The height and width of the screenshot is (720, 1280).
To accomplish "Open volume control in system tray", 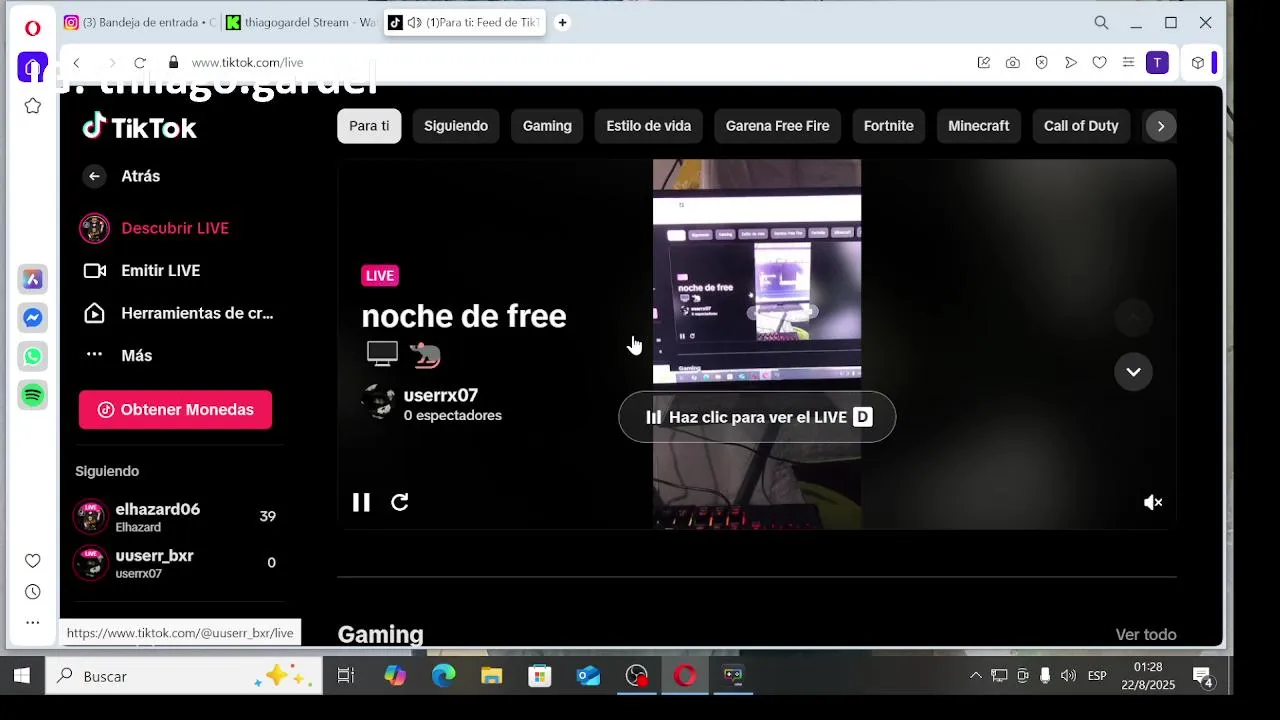I will pos(1068,676).
